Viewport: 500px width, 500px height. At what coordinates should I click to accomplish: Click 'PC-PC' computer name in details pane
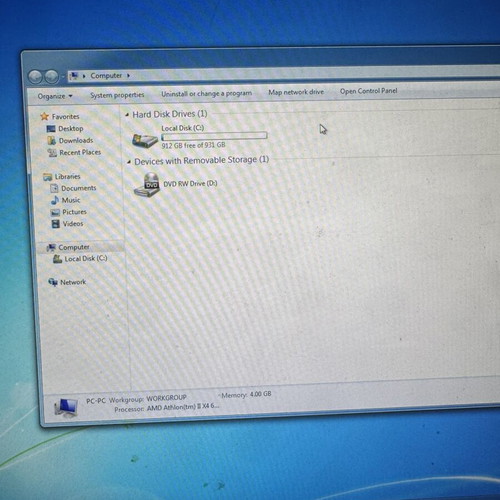coord(96,401)
